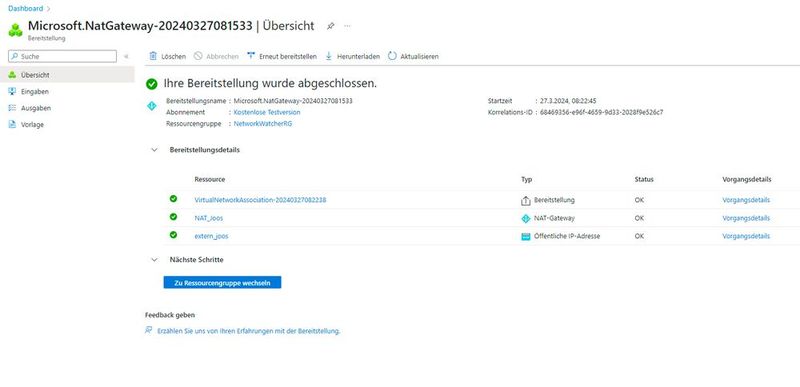800x387 pixels.
Task: Pin the deployment with the pin icon
Action: pos(331,26)
